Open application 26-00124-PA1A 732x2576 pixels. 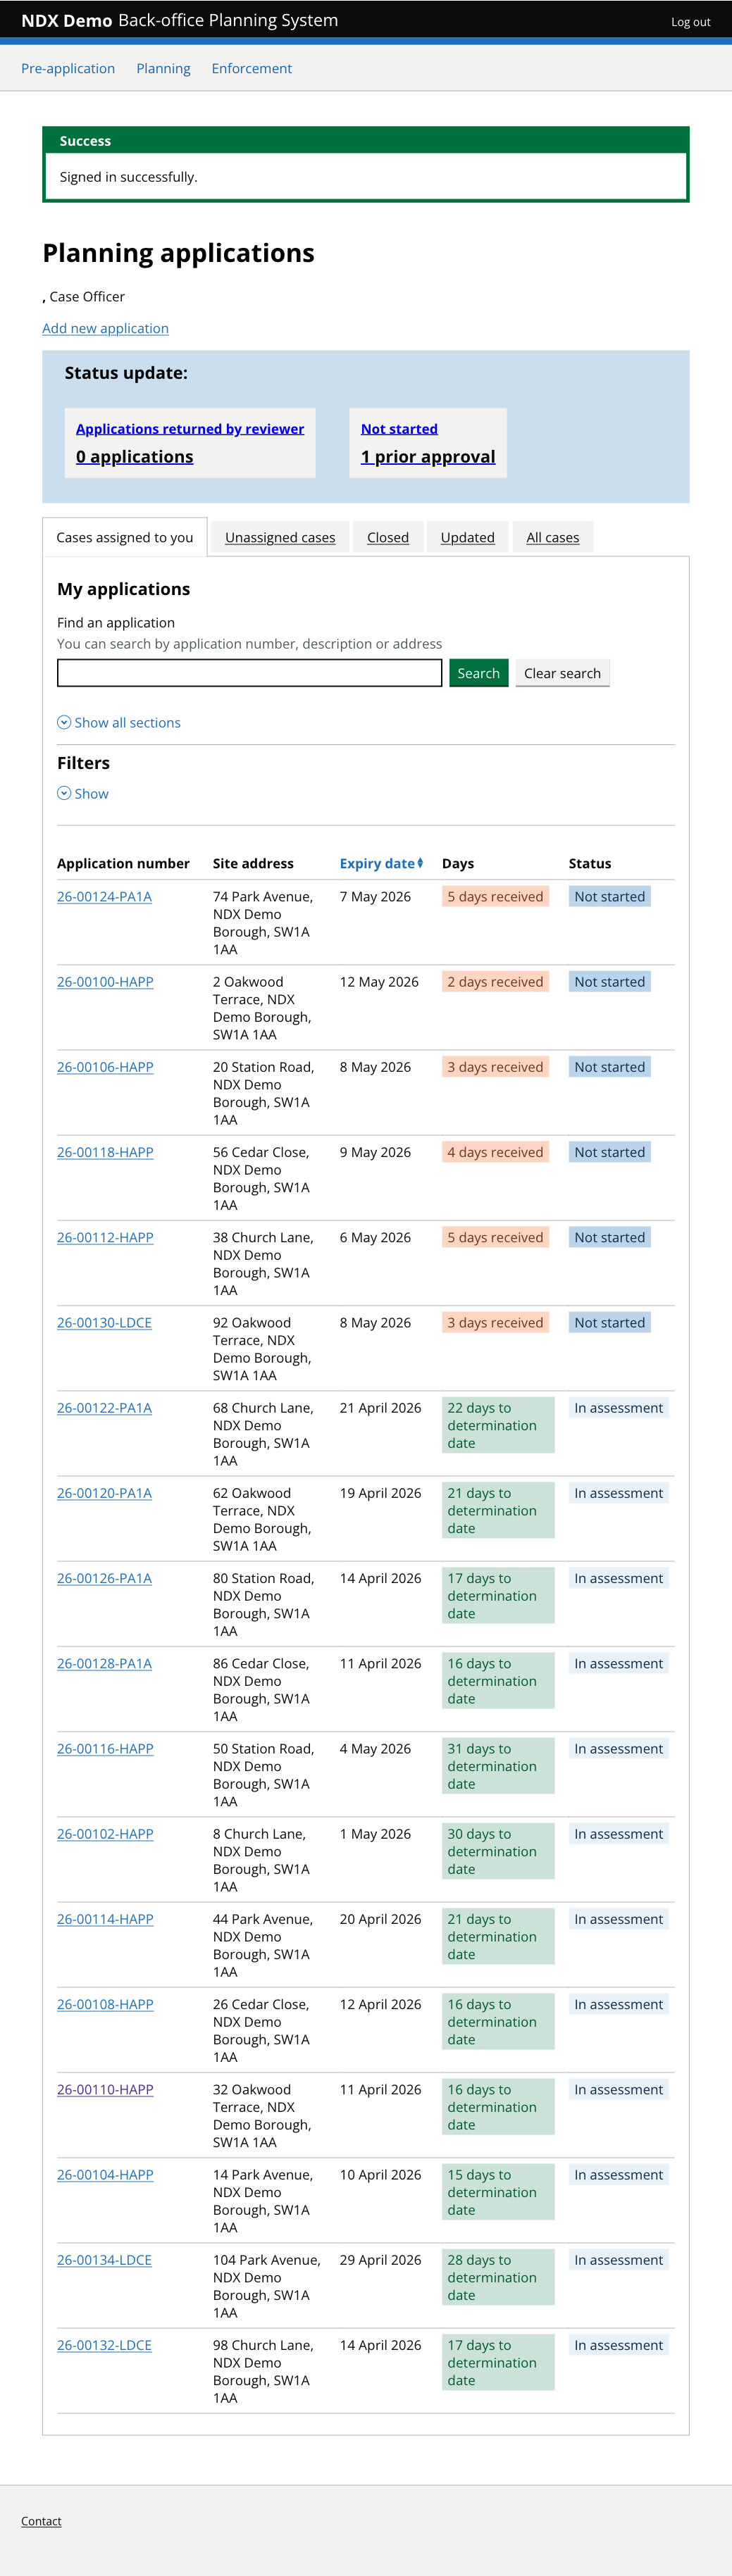(x=104, y=896)
